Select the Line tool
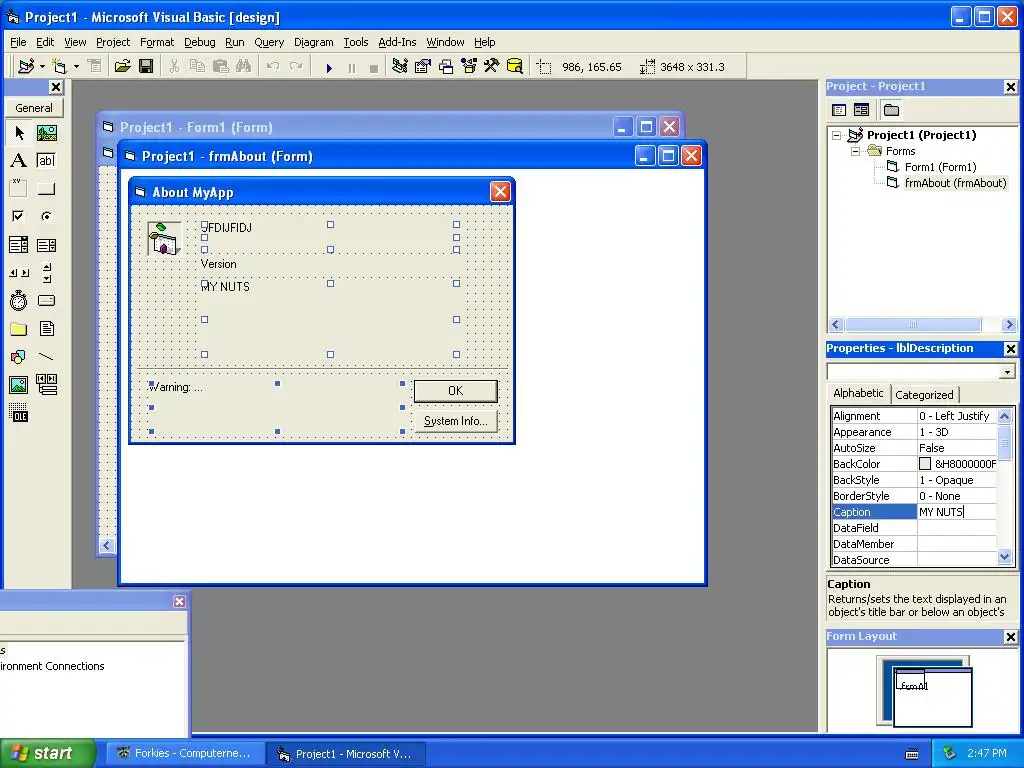The height and width of the screenshot is (768, 1024). [46, 357]
